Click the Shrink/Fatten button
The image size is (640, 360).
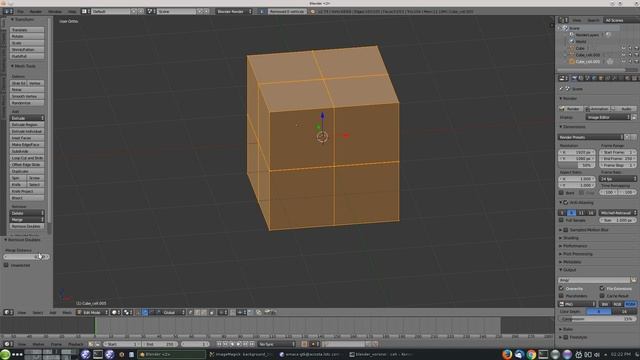(x=27, y=49)
